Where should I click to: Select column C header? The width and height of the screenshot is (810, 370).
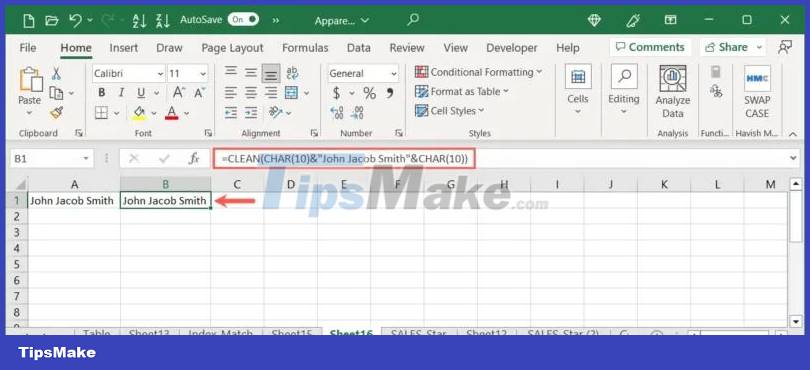pos(237,184)
